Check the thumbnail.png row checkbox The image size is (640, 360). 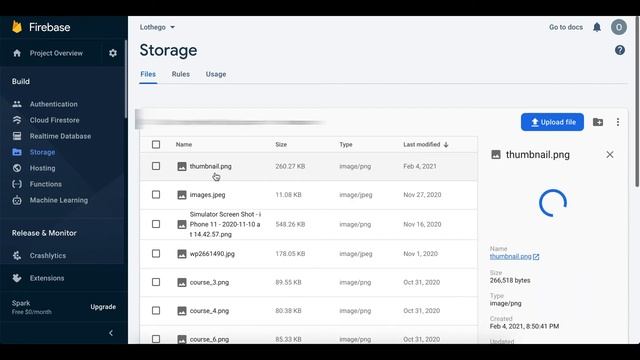click(x=156, y=166)
